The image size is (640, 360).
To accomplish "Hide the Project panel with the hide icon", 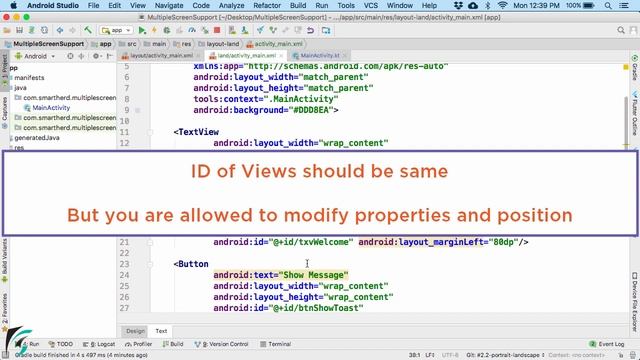I will coord(109,56).
